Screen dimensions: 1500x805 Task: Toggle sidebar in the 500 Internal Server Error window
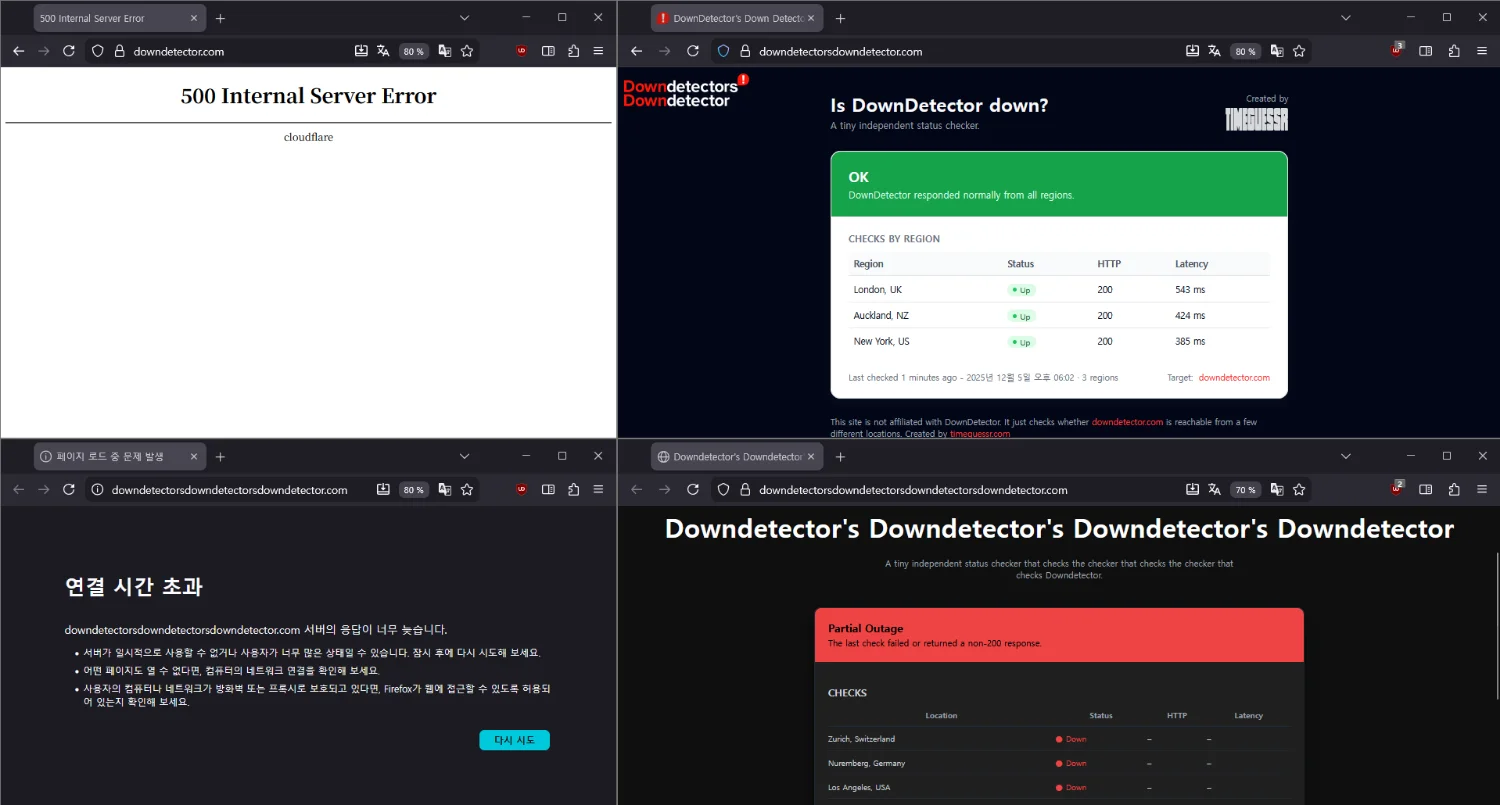click(x=548, y=51)
